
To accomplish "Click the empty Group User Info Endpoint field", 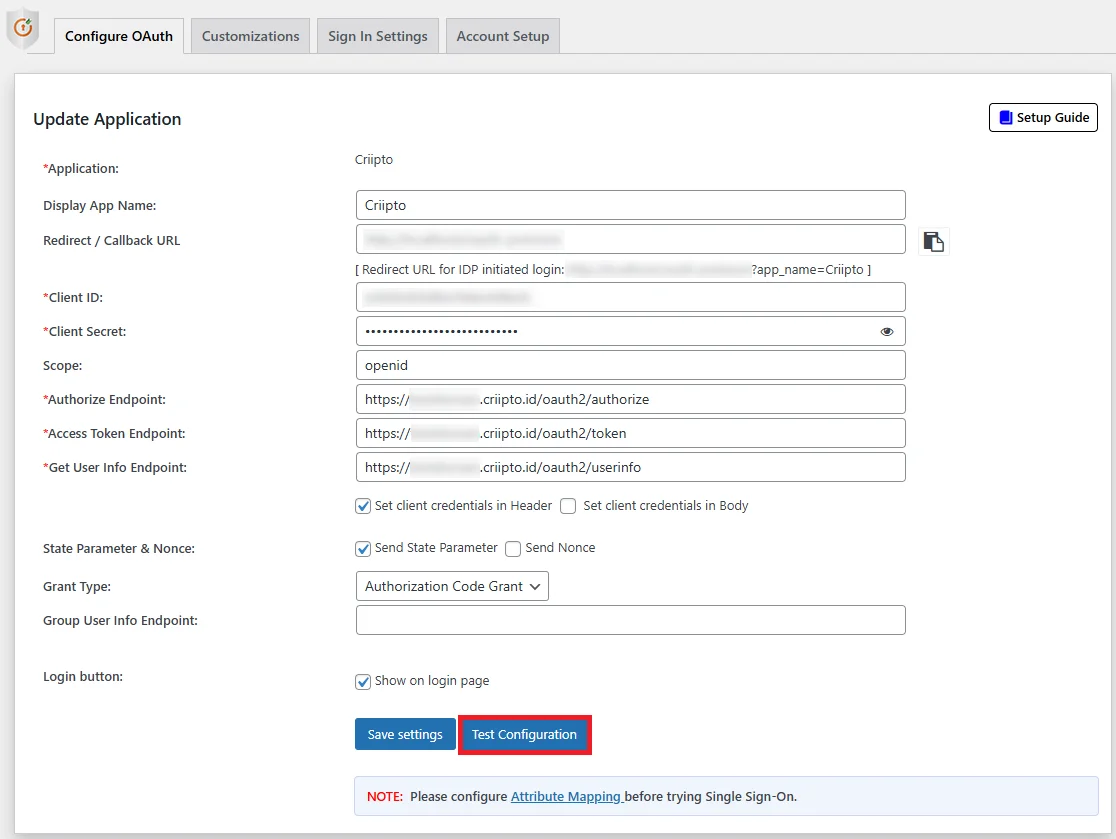I will (x=631, y=620).
